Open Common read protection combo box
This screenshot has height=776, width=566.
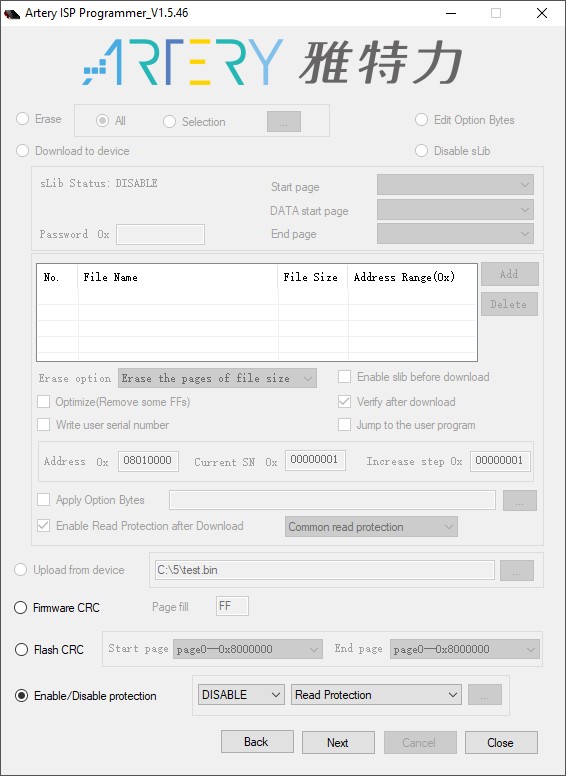point(371,527)
